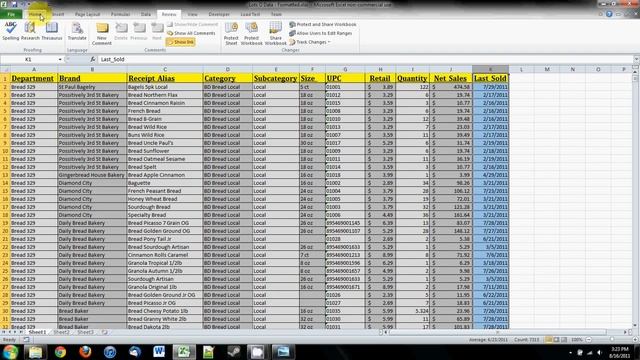Click the horizontal scrollbar
The height and width of the screenshot is (360, 640).
point(498,332)
